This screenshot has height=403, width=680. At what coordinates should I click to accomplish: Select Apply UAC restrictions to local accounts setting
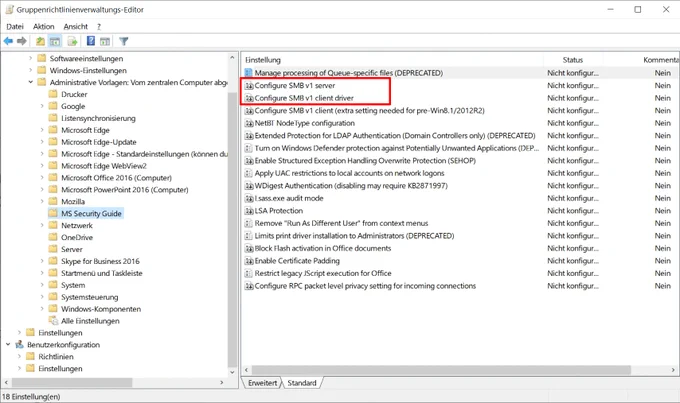[x=349, y=173]
